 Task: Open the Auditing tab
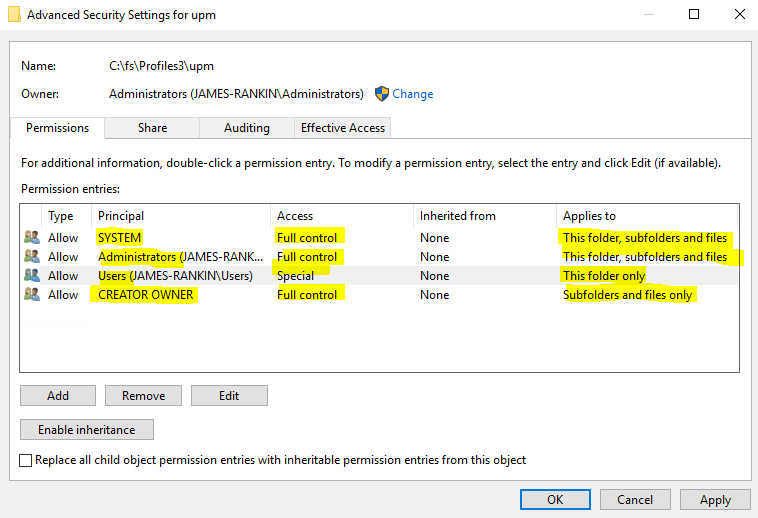pyautogui.click(x=246, y=128)
